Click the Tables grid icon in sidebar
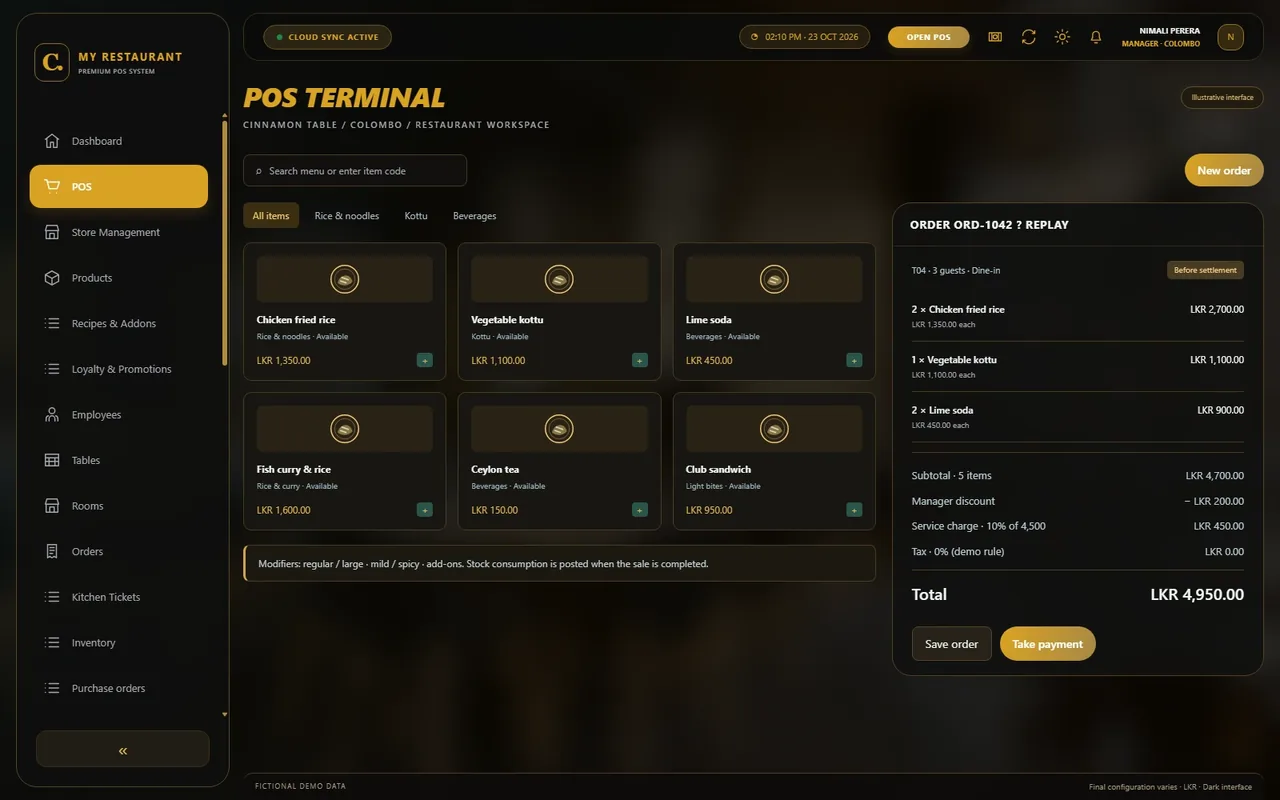The width and height of the screenshot is (1280, 800). (x=52, y=460)
